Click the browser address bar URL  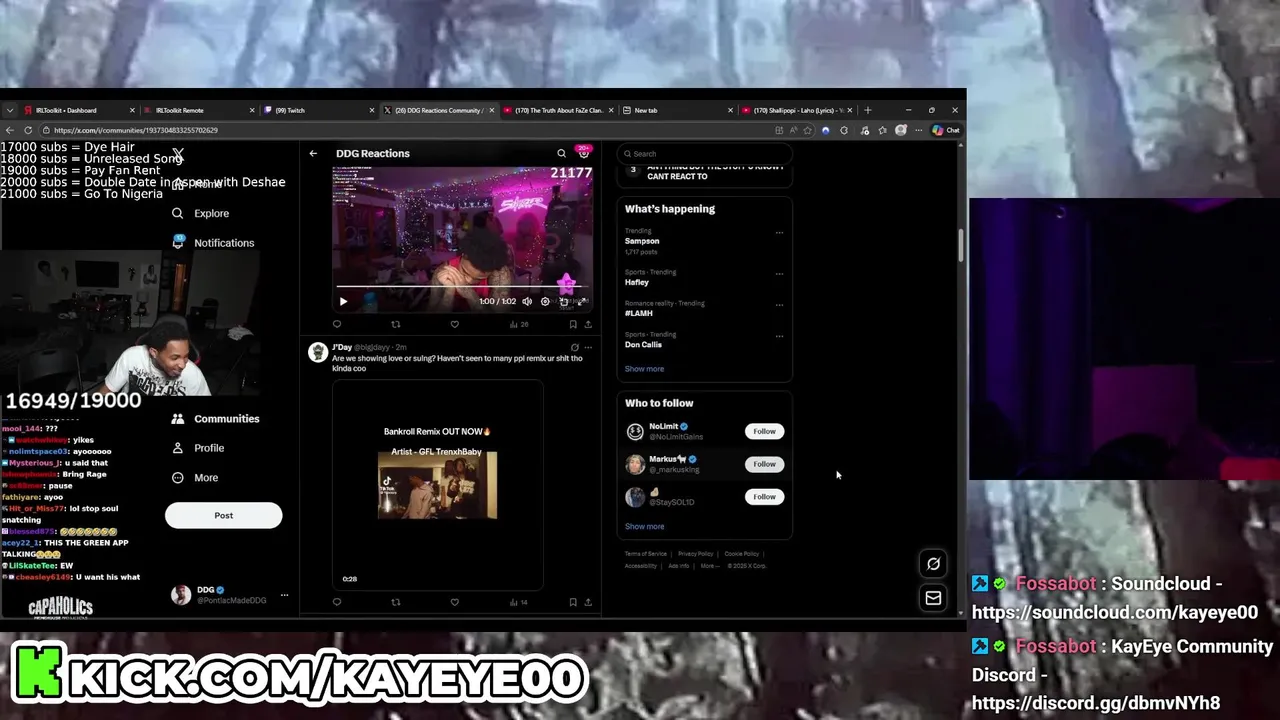(136, 130)
